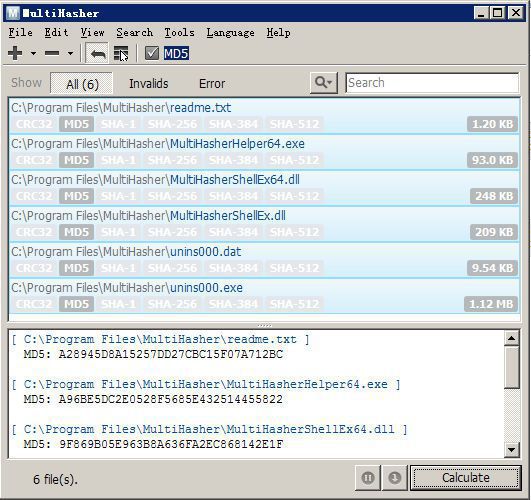
Task: Toggle SHA-1 tag on MultiHasherHelper64.exe row
Action: (x=119, y=160)
